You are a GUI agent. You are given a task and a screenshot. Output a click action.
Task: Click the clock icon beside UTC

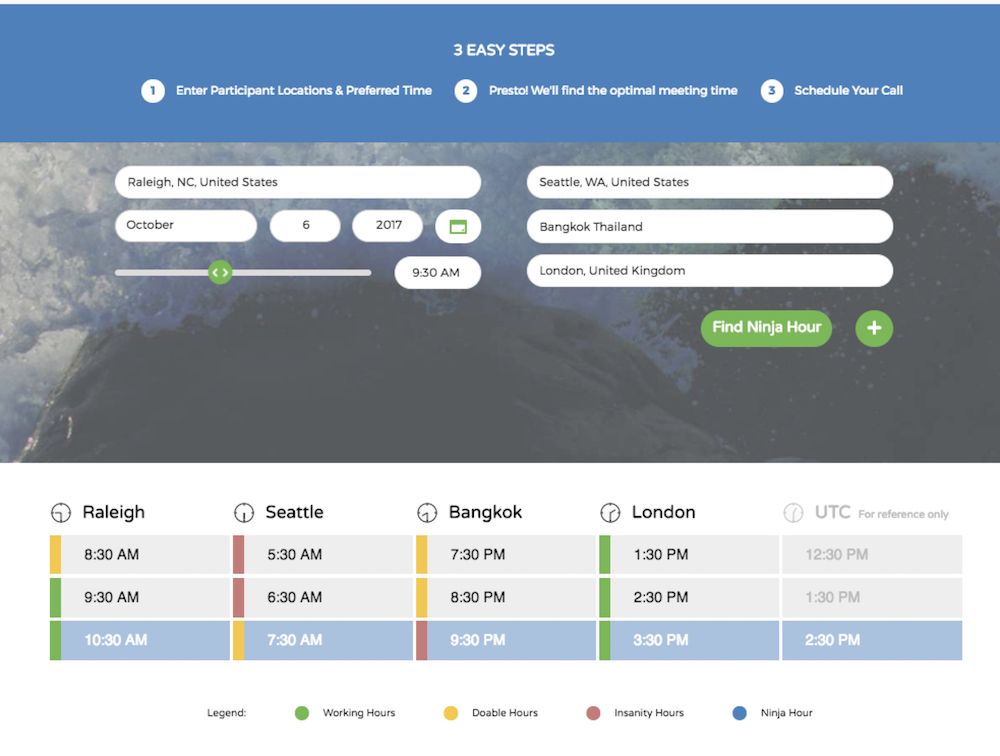pyautogui.click(x=793, y=513)
